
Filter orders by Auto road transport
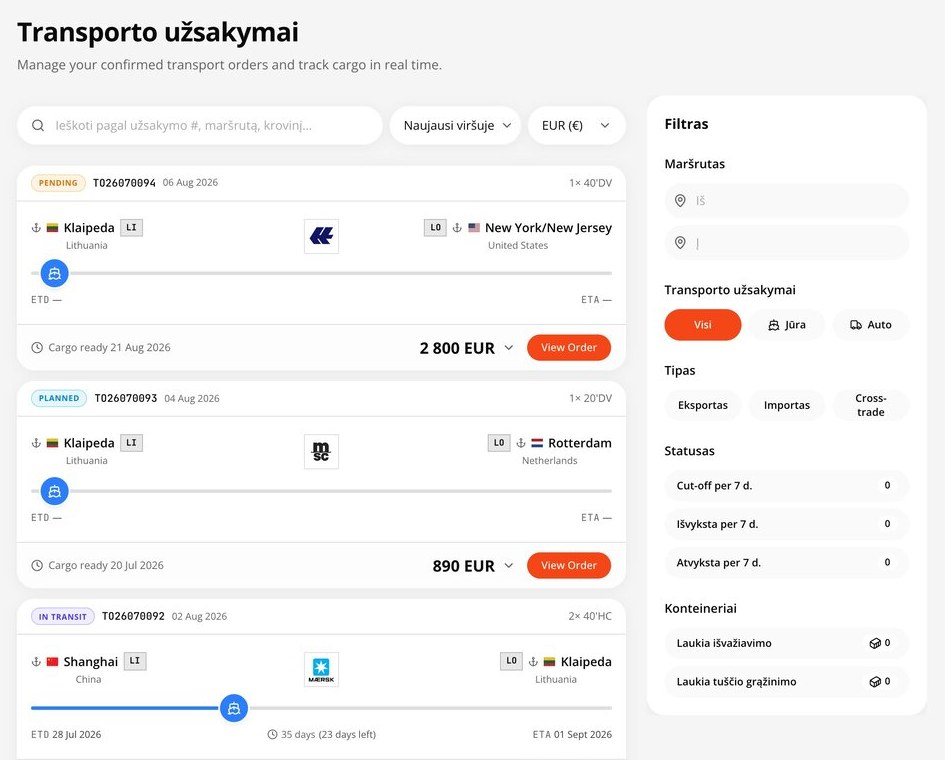871,325
